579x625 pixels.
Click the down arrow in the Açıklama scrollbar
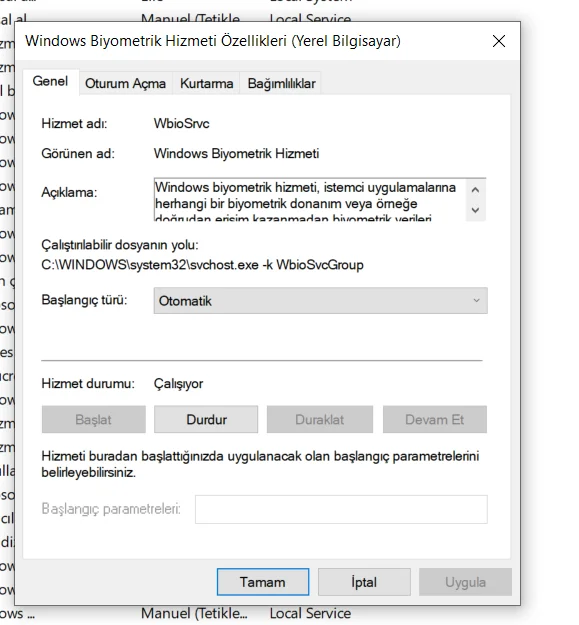475,210
